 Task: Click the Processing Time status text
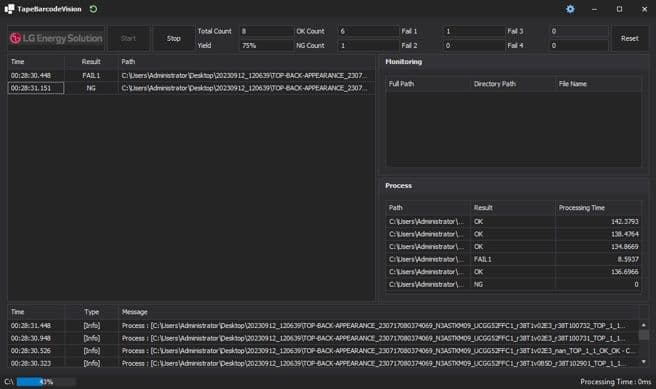tap(615, 381)
